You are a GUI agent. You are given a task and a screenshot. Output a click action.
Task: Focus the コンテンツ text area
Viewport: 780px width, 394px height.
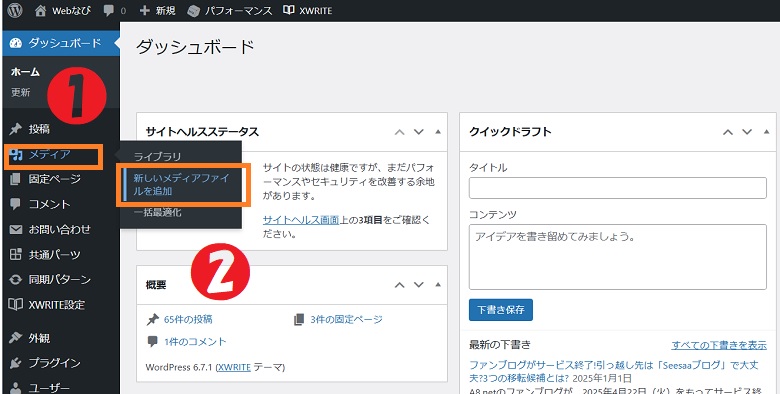click(617, 257)
